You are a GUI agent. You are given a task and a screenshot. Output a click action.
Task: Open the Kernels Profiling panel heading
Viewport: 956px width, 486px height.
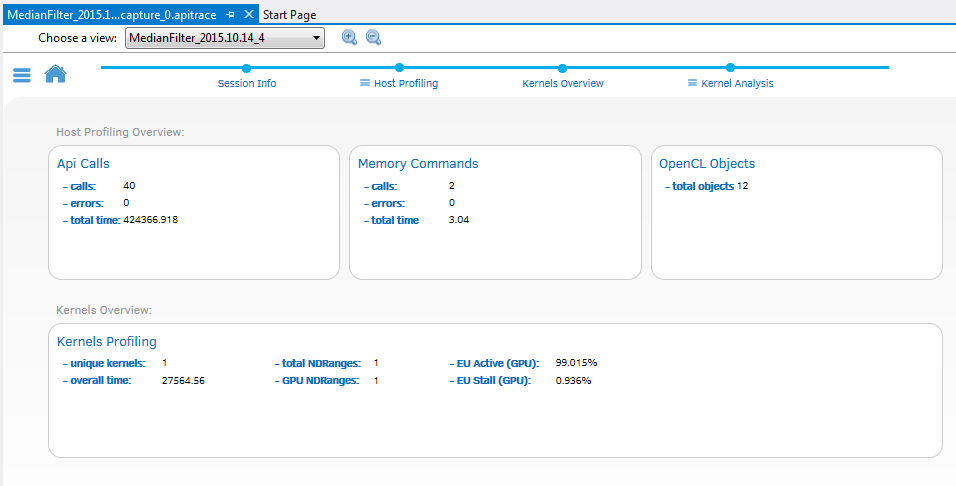click(x=107, y=341)
